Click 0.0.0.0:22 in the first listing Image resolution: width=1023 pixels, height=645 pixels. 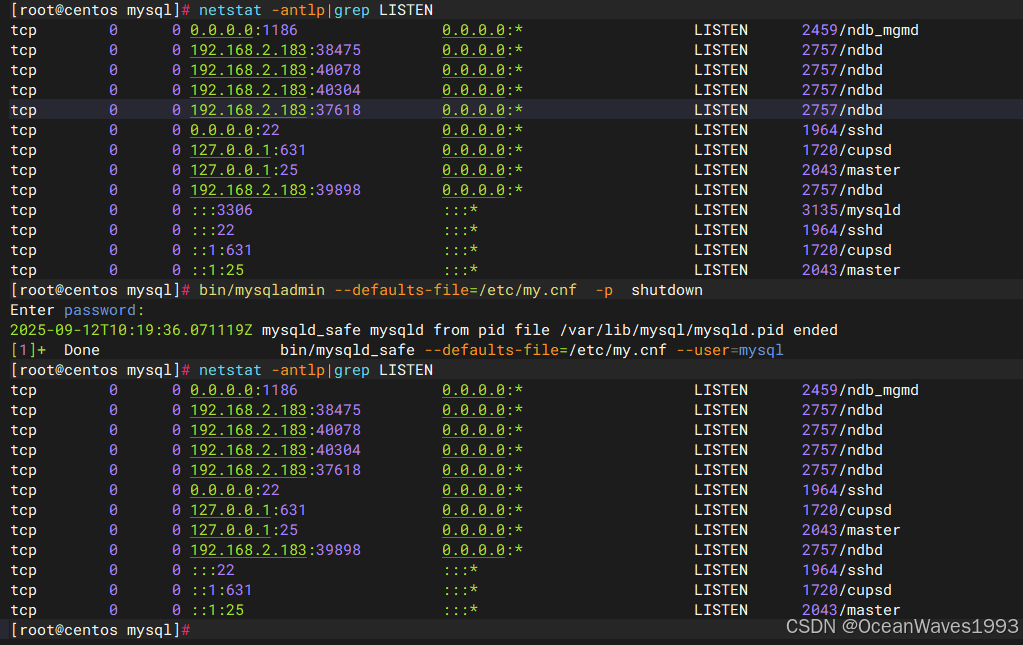(234, 130)
